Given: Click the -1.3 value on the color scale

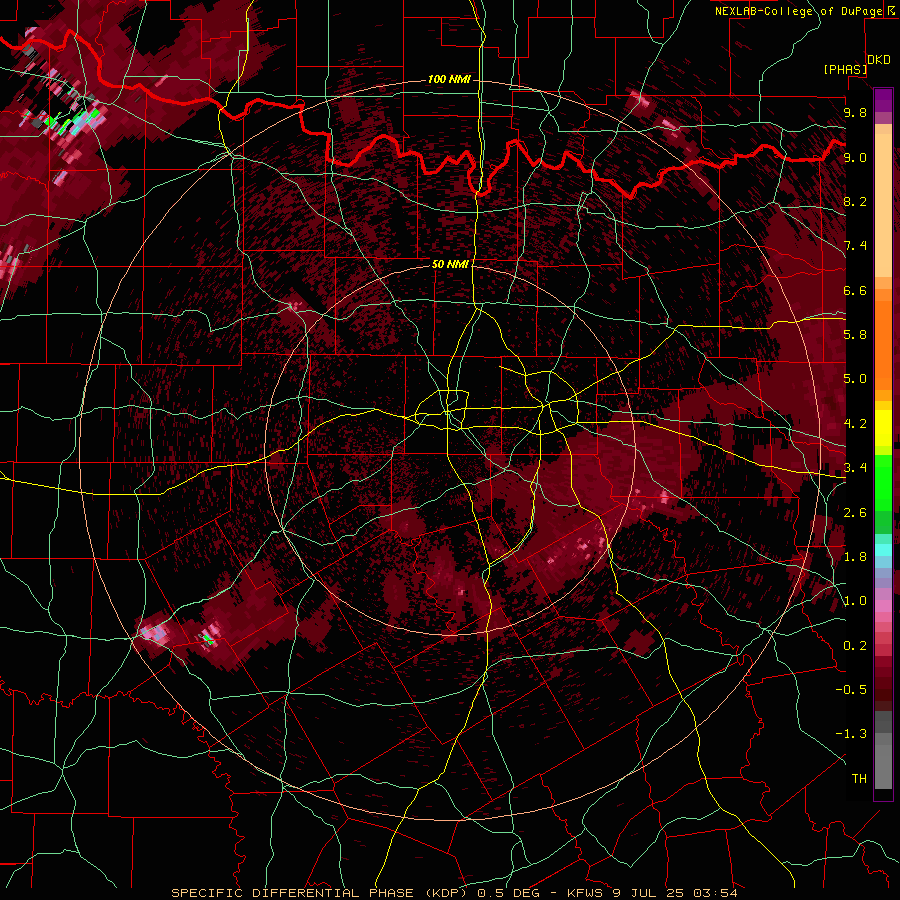Looking at the screenshot, I should (851, 734).
